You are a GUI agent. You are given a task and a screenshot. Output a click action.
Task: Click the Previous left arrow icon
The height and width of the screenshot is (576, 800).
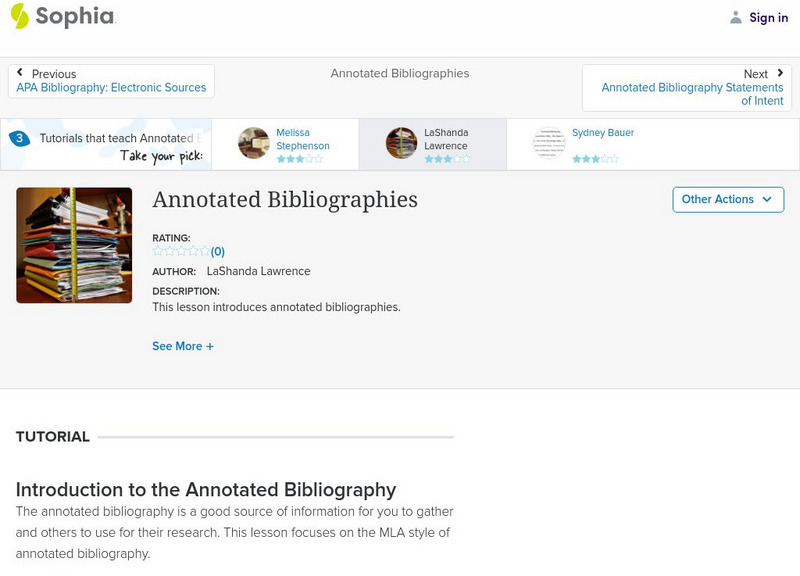[21, 73]
